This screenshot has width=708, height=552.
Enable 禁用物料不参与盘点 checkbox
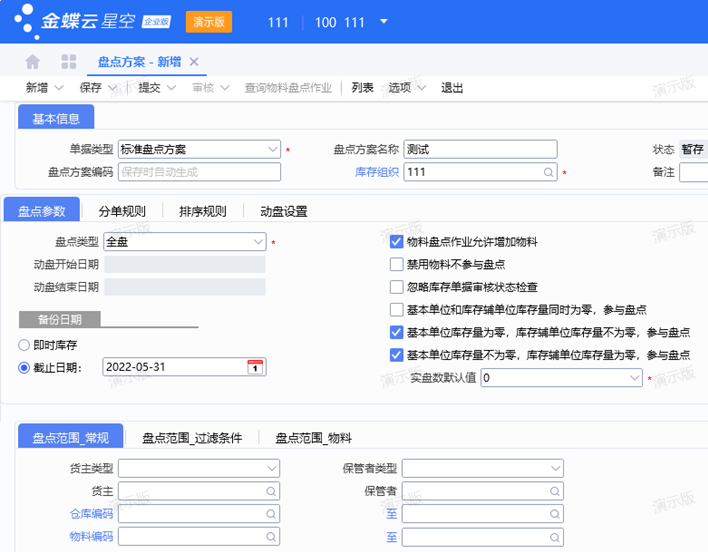(396, 265)
